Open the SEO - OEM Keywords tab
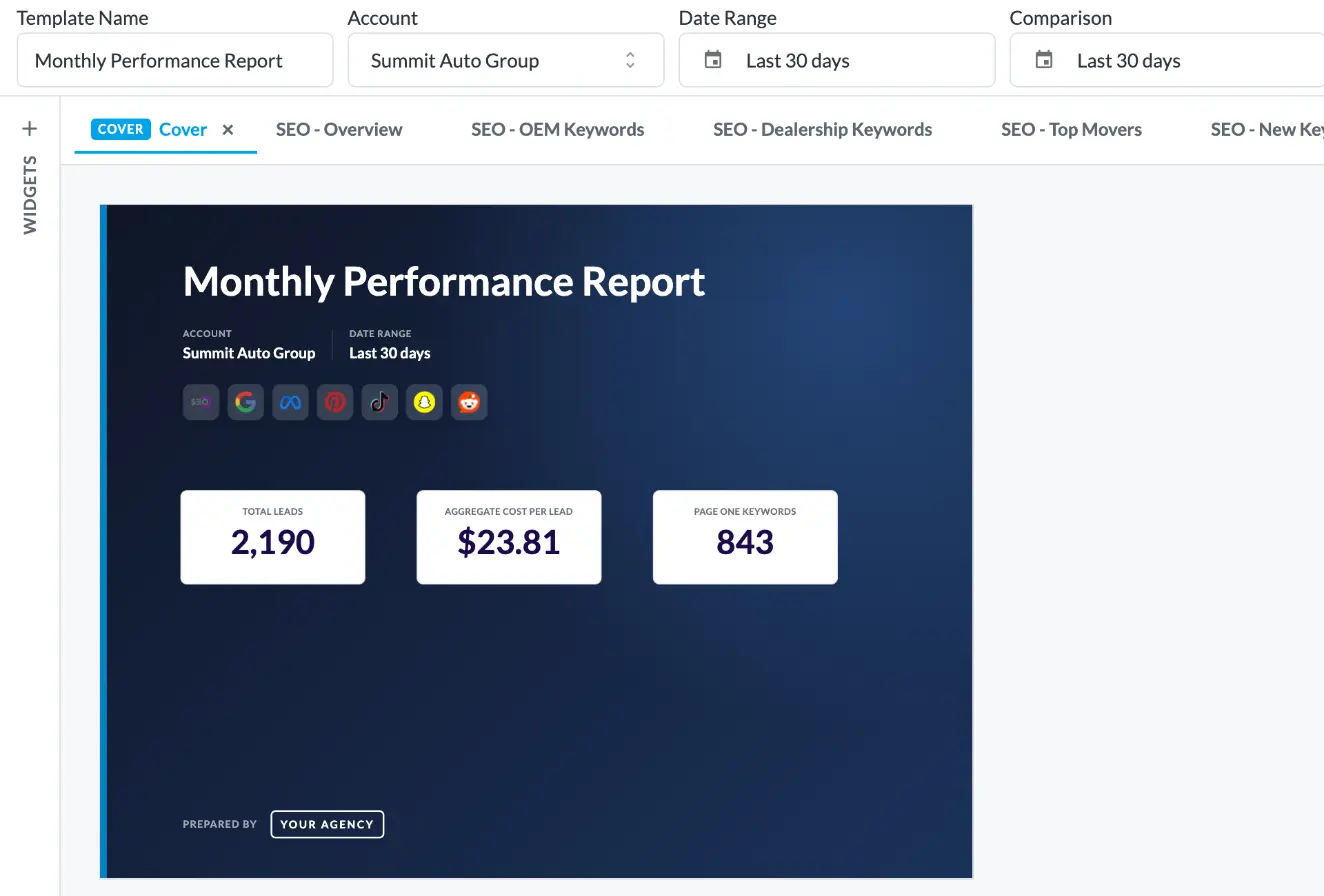This screenshot has width=1324, height=896. pyautogui.click(x=558, y=129)
